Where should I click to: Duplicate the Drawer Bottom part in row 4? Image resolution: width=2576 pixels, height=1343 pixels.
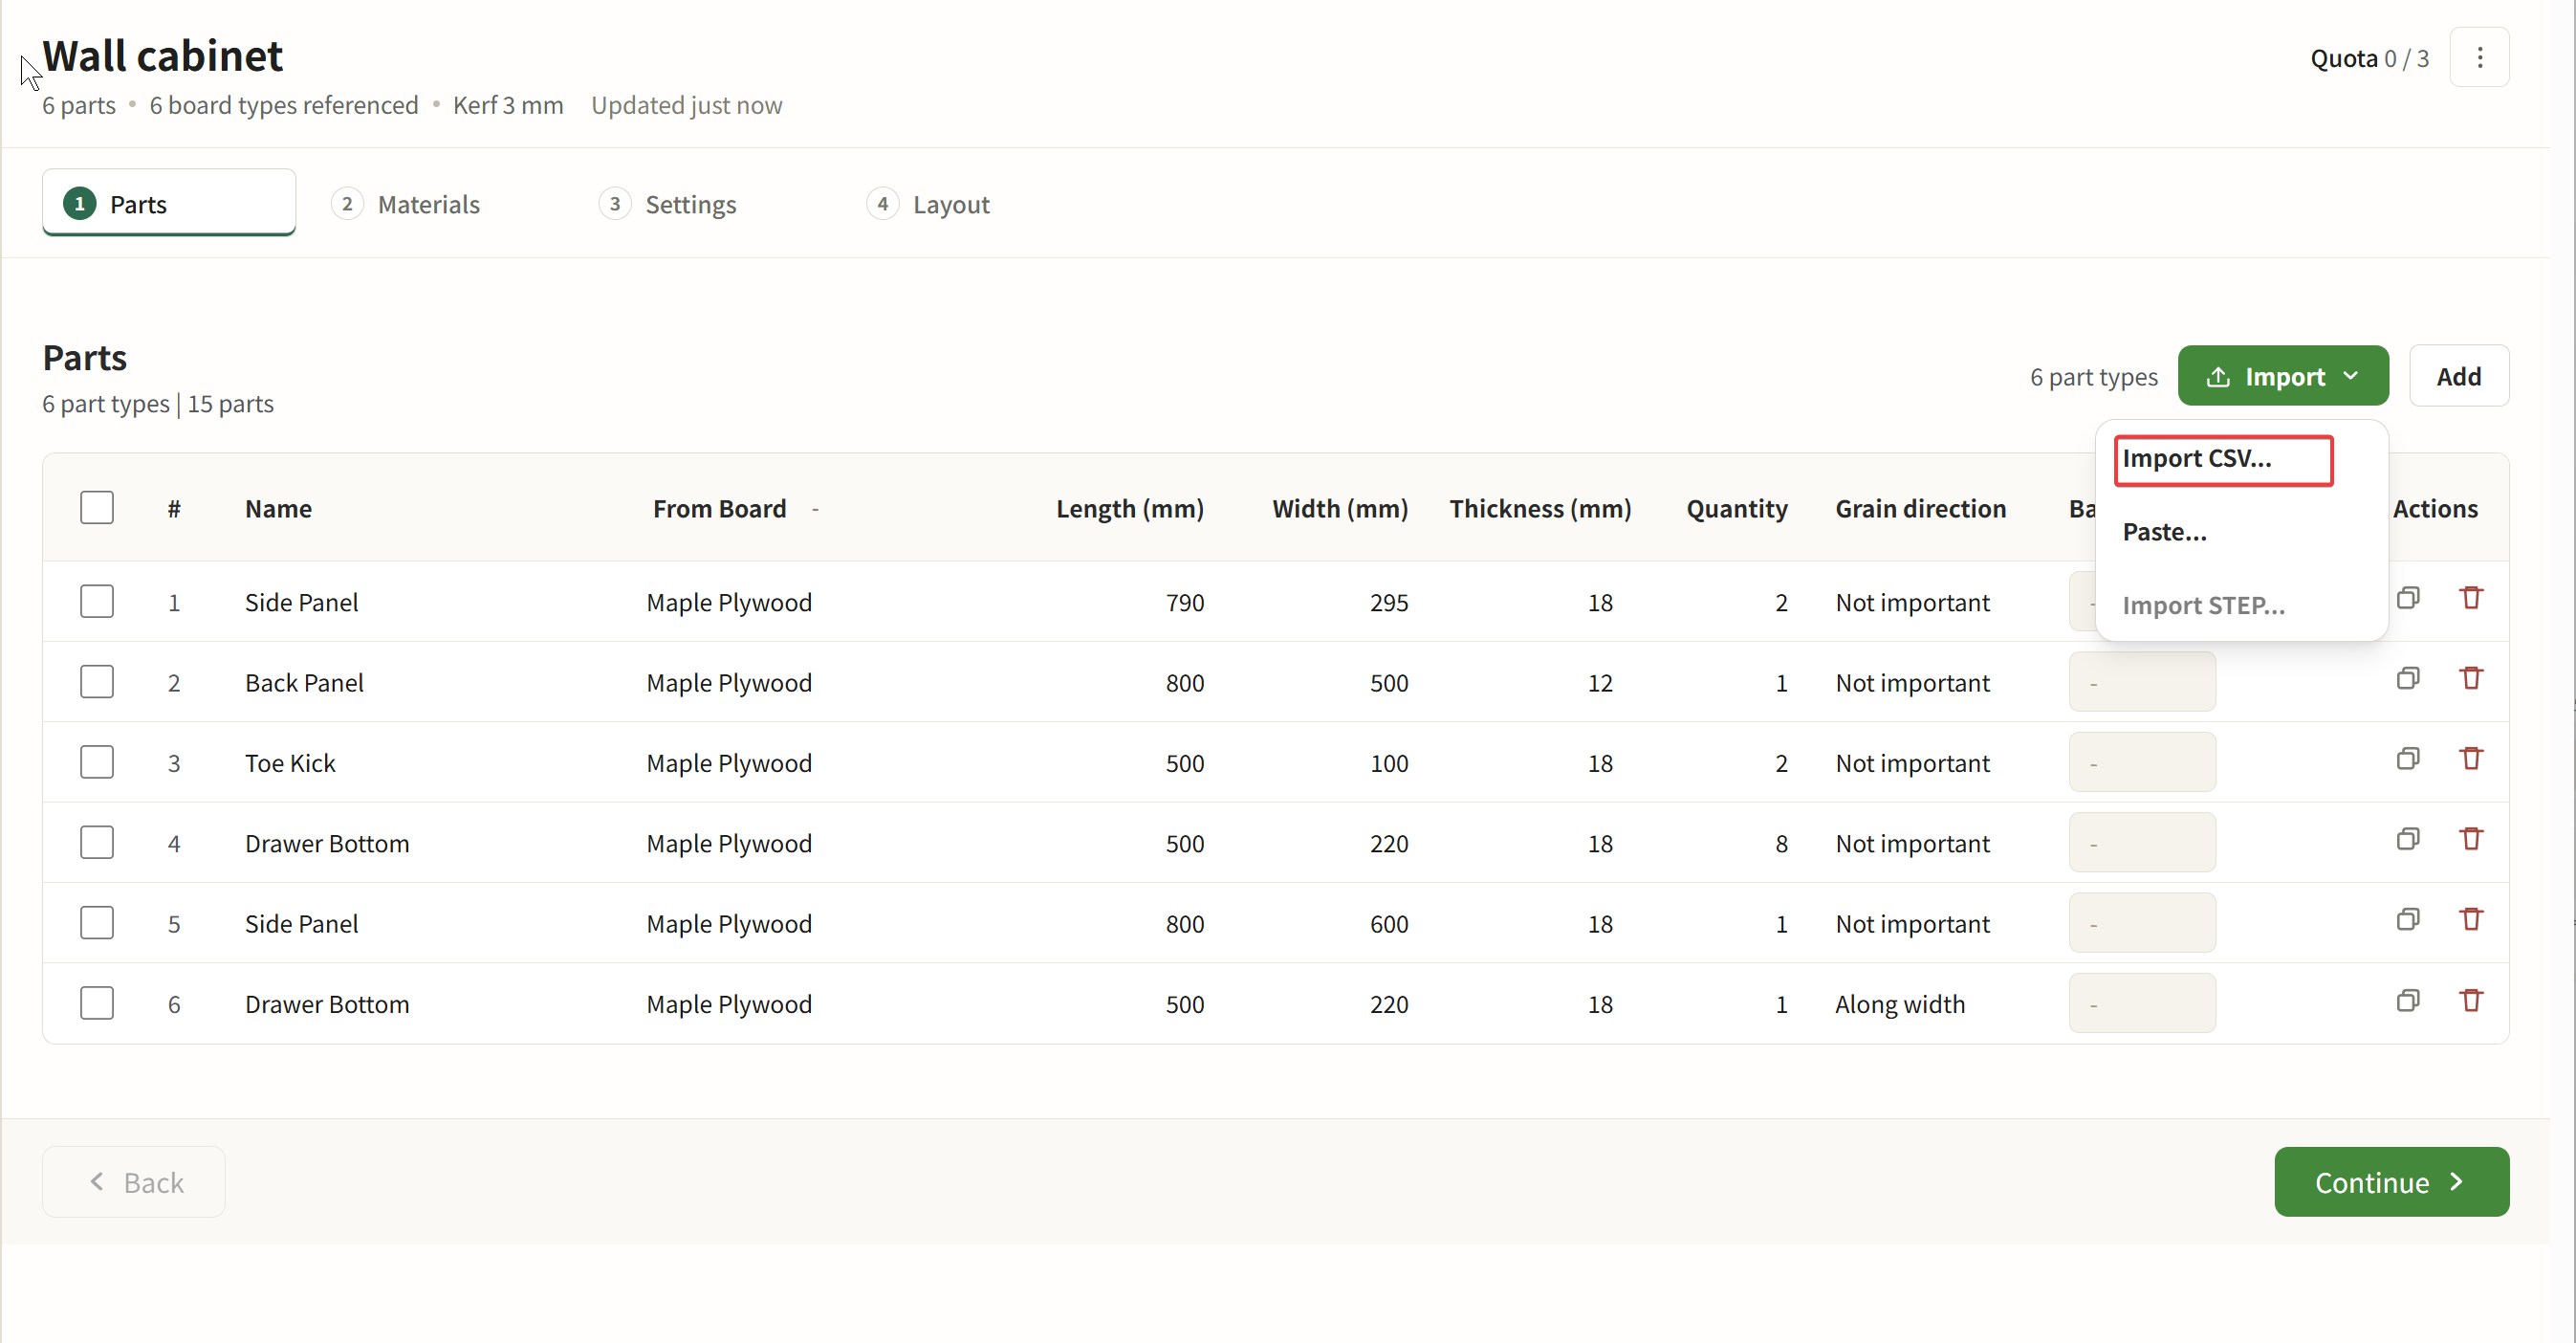[2409, 839]
